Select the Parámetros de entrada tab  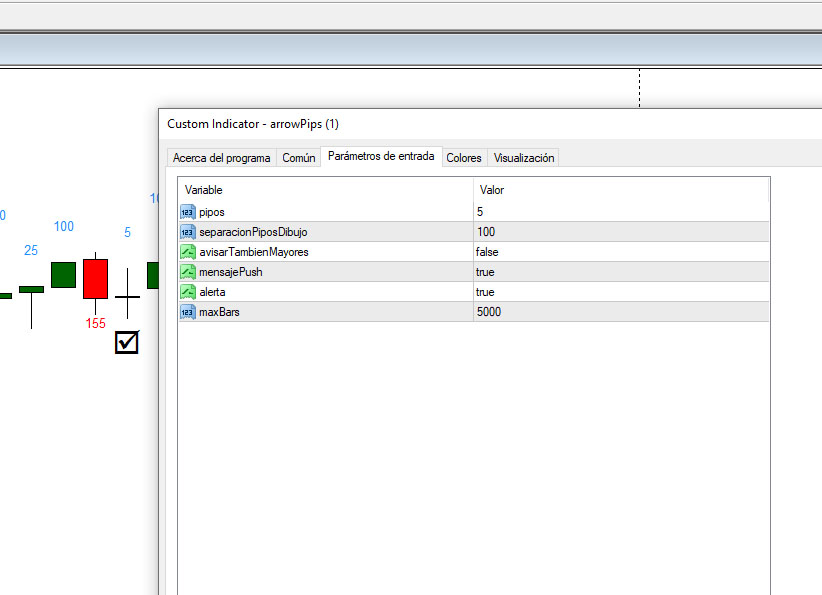381,157
